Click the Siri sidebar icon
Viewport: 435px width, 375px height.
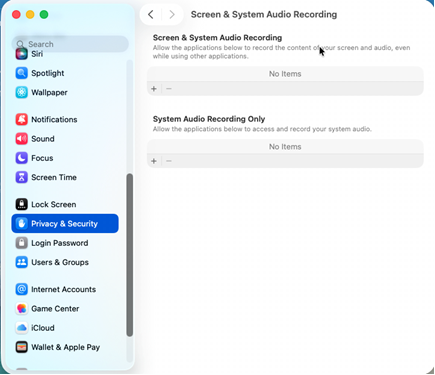tap(22, 54)
